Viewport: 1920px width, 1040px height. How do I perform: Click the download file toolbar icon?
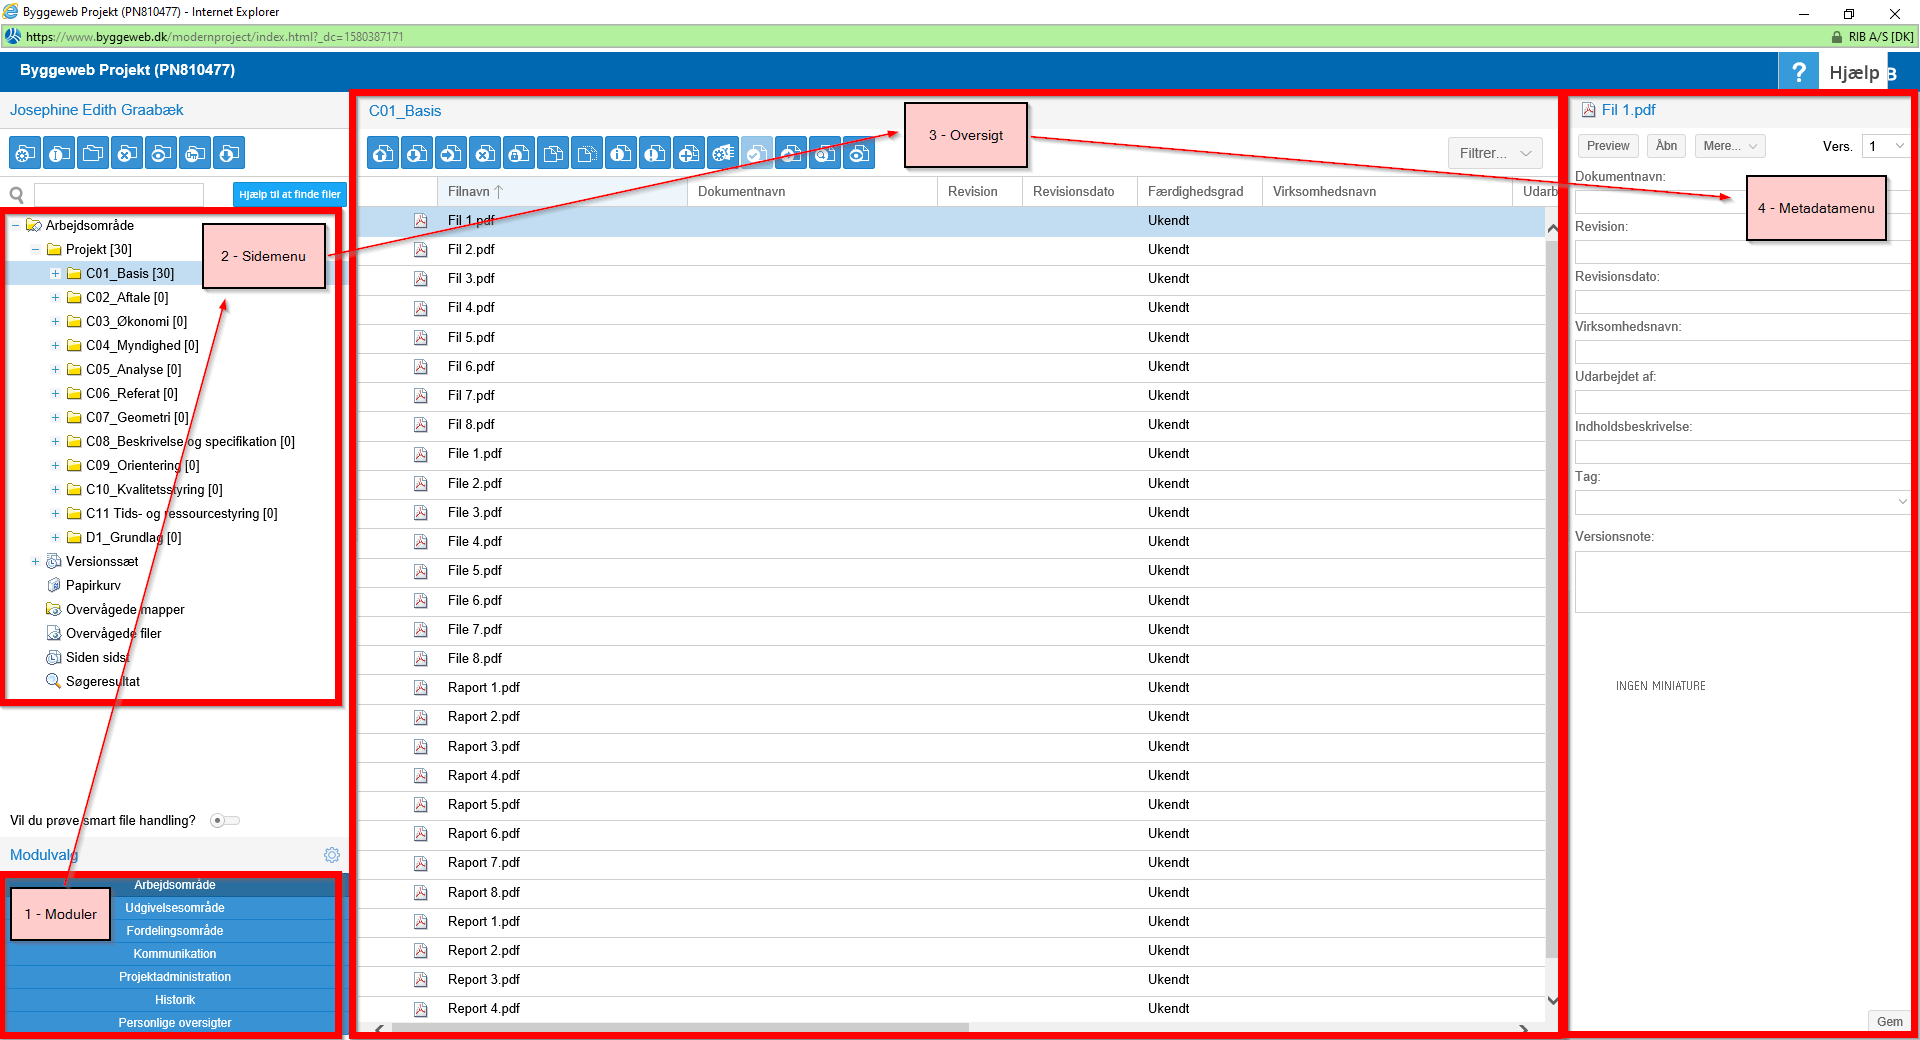(417, 154)
